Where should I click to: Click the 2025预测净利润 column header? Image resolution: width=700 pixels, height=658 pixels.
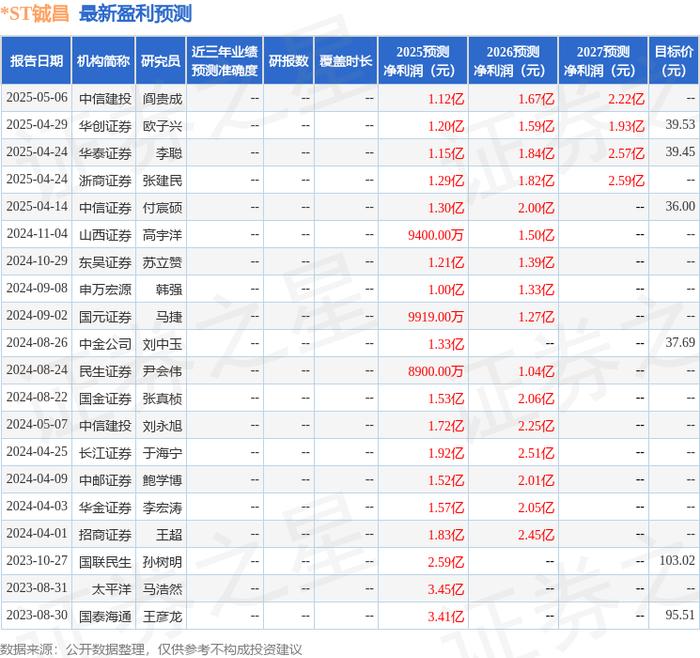pos(423,61)
